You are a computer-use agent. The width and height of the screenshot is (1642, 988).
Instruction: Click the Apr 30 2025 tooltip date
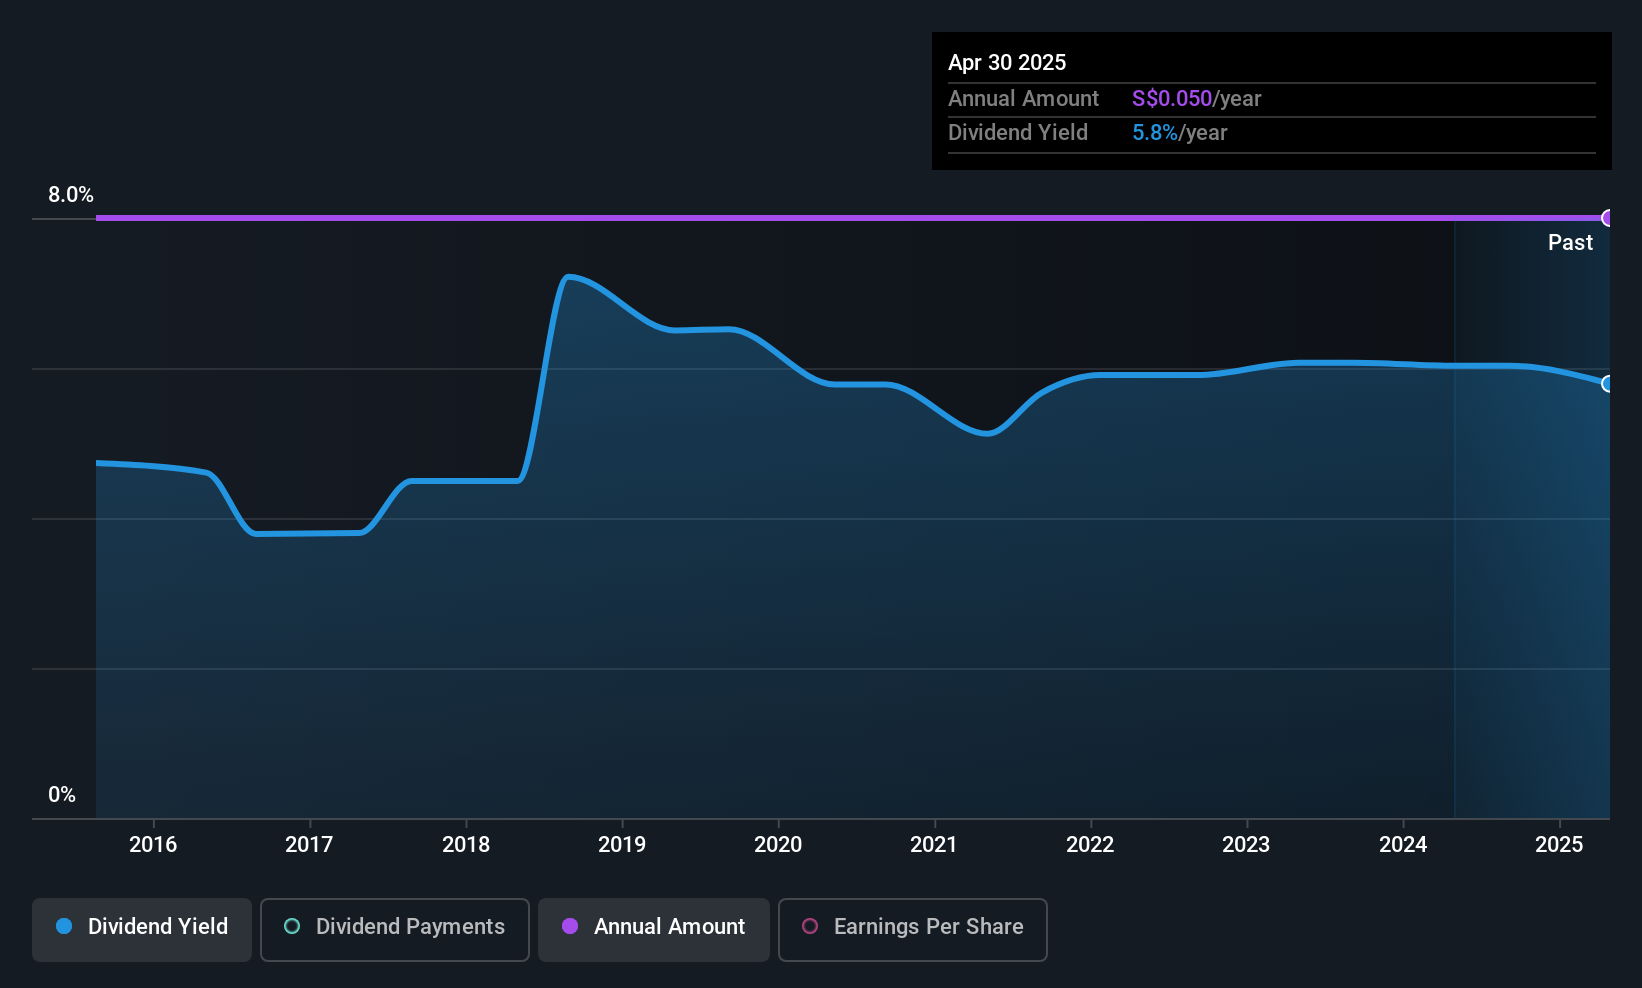click(x=1007, y=63)
